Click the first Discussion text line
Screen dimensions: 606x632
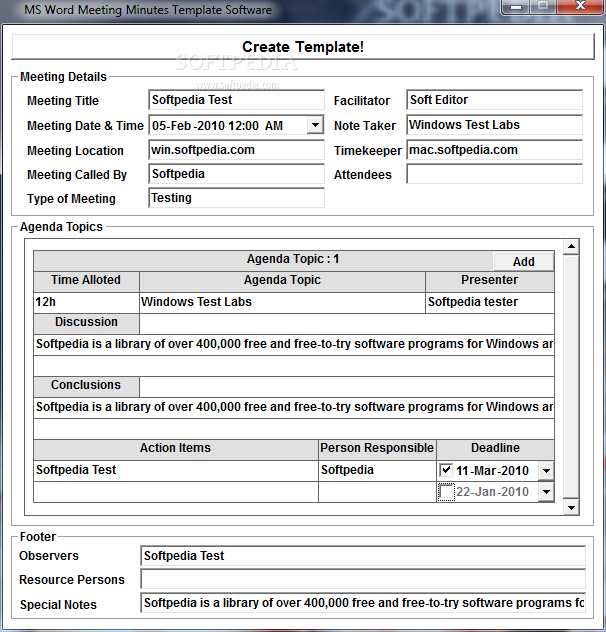point(294,345)
